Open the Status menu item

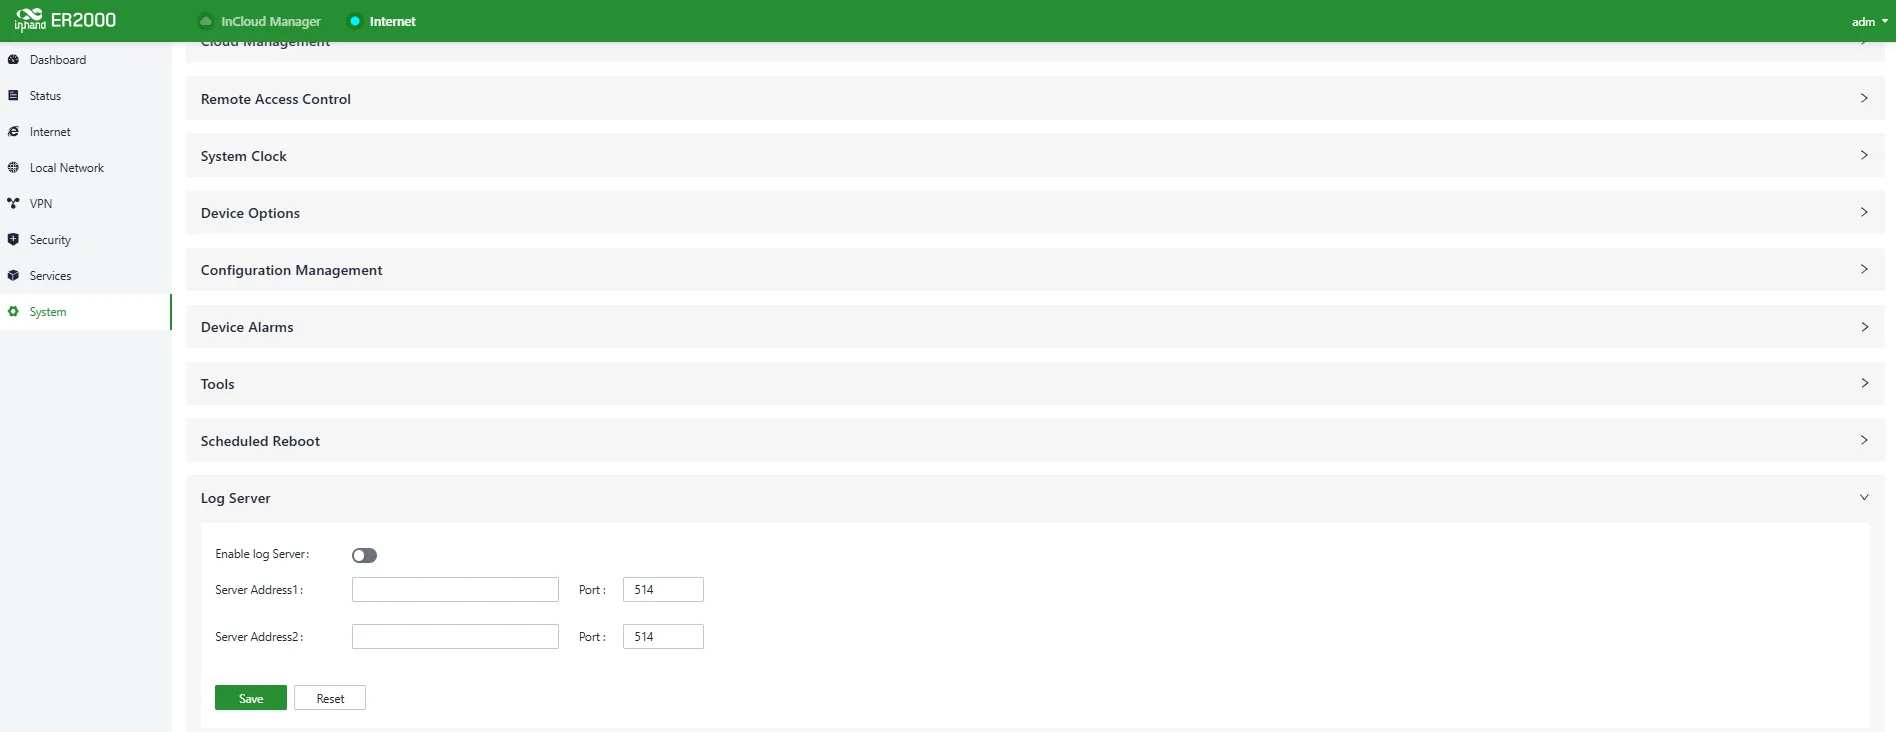86,96
